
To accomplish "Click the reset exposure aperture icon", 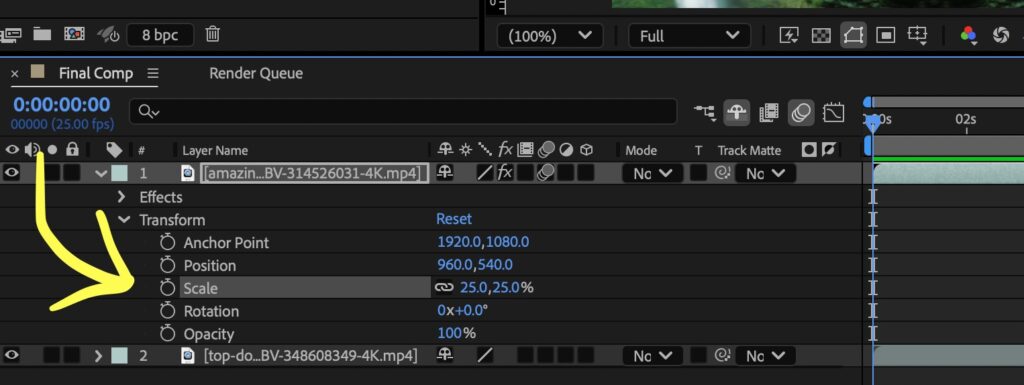I will coord(1000,35).
